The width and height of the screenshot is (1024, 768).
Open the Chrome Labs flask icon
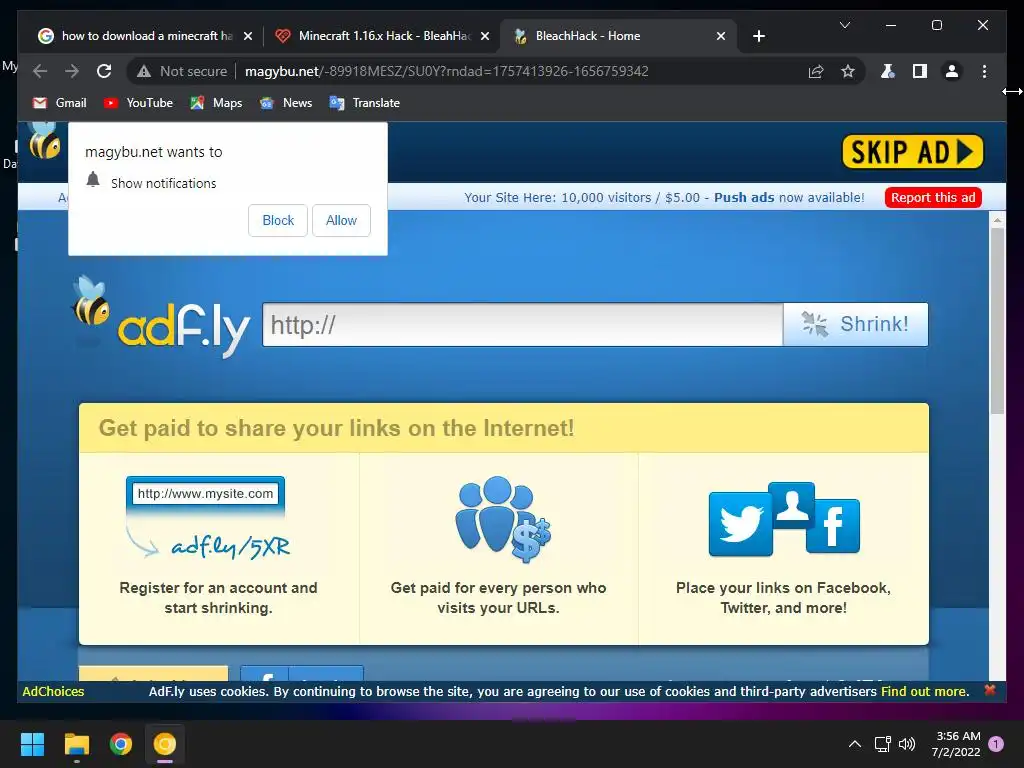(x=888, y=71)
